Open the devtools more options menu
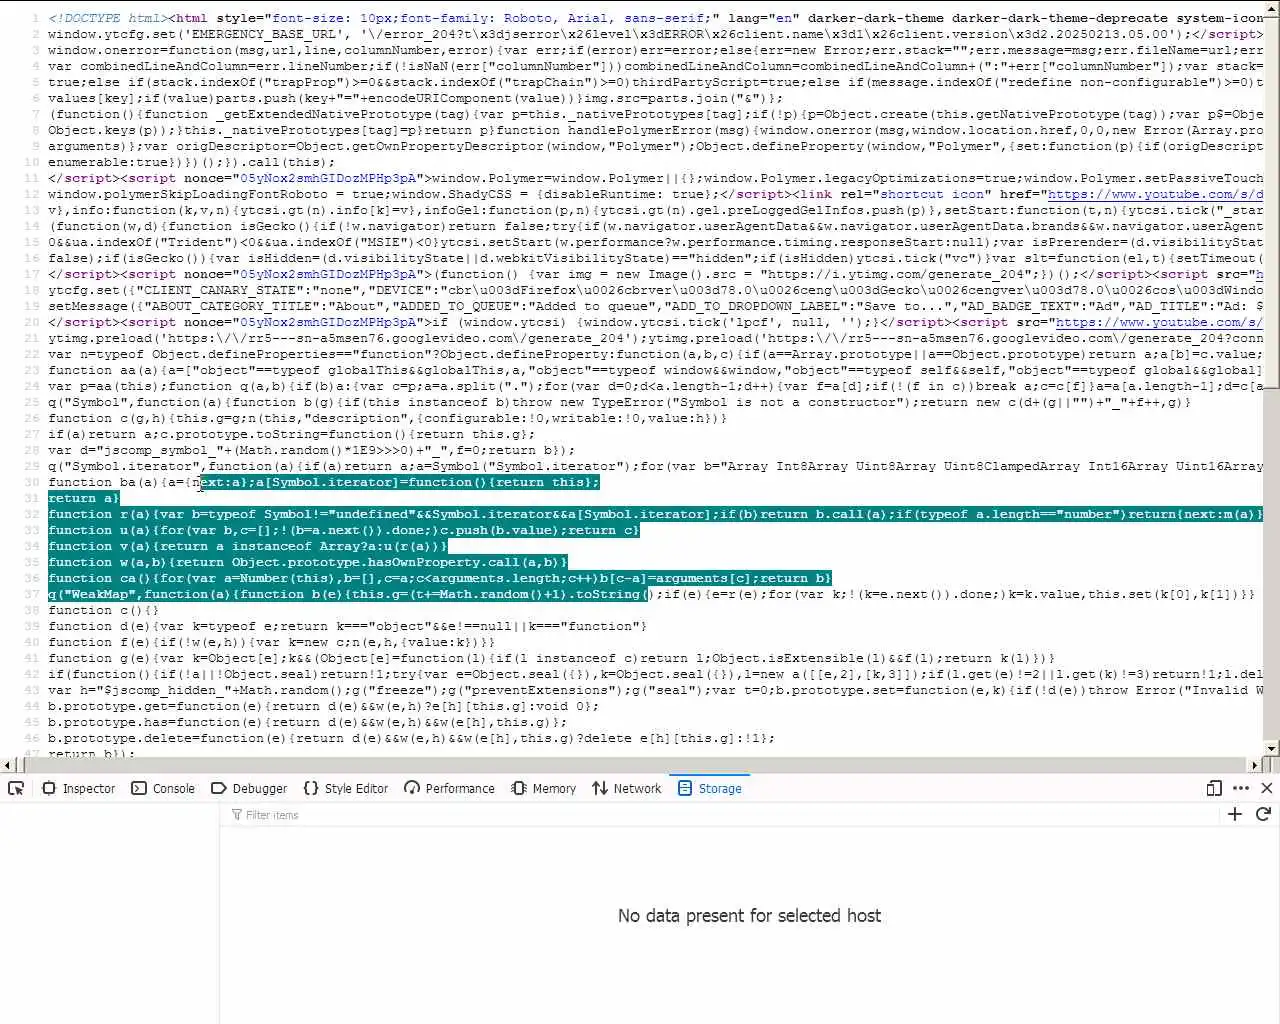This screenshot has height=1024, width=1280. [1241, 788]
